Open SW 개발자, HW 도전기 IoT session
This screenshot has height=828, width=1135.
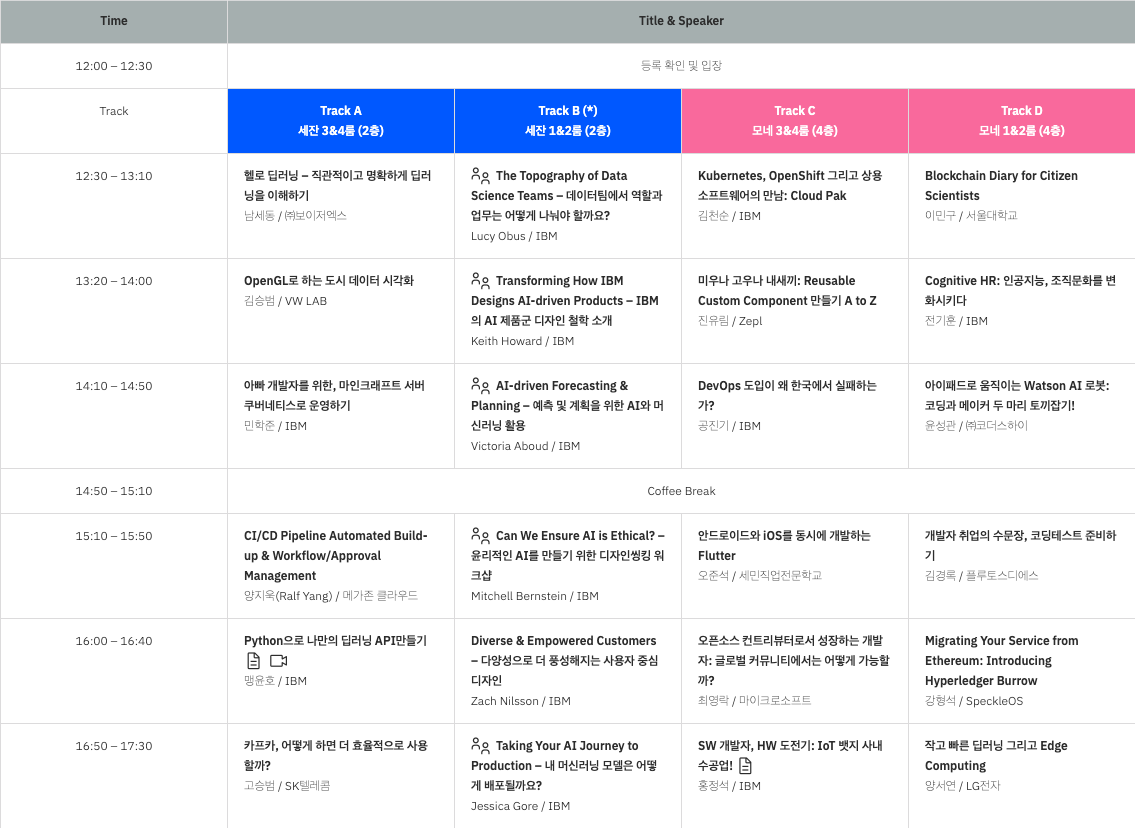[x=790, y=755]
